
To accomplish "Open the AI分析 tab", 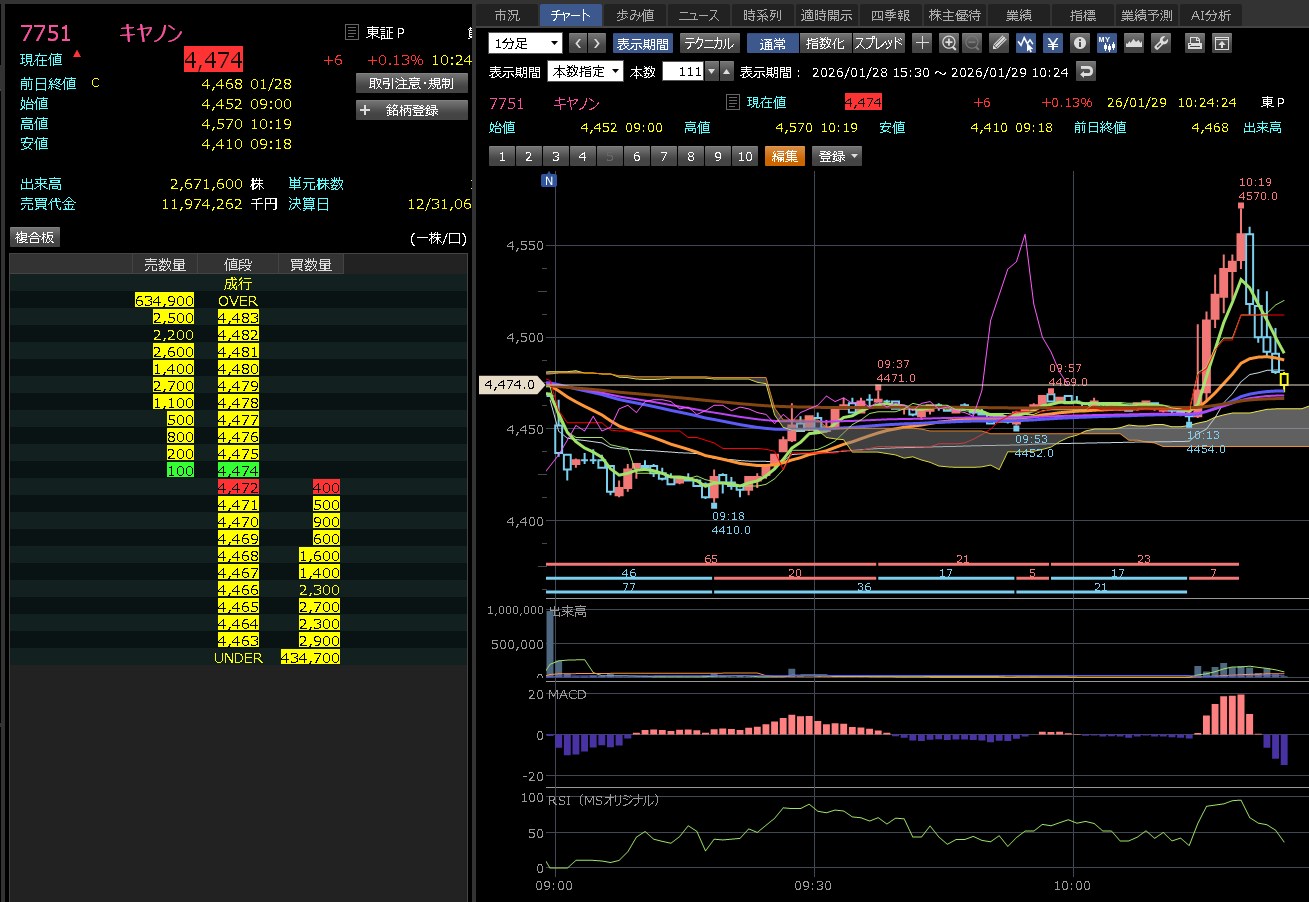I will click(1210, 15).
